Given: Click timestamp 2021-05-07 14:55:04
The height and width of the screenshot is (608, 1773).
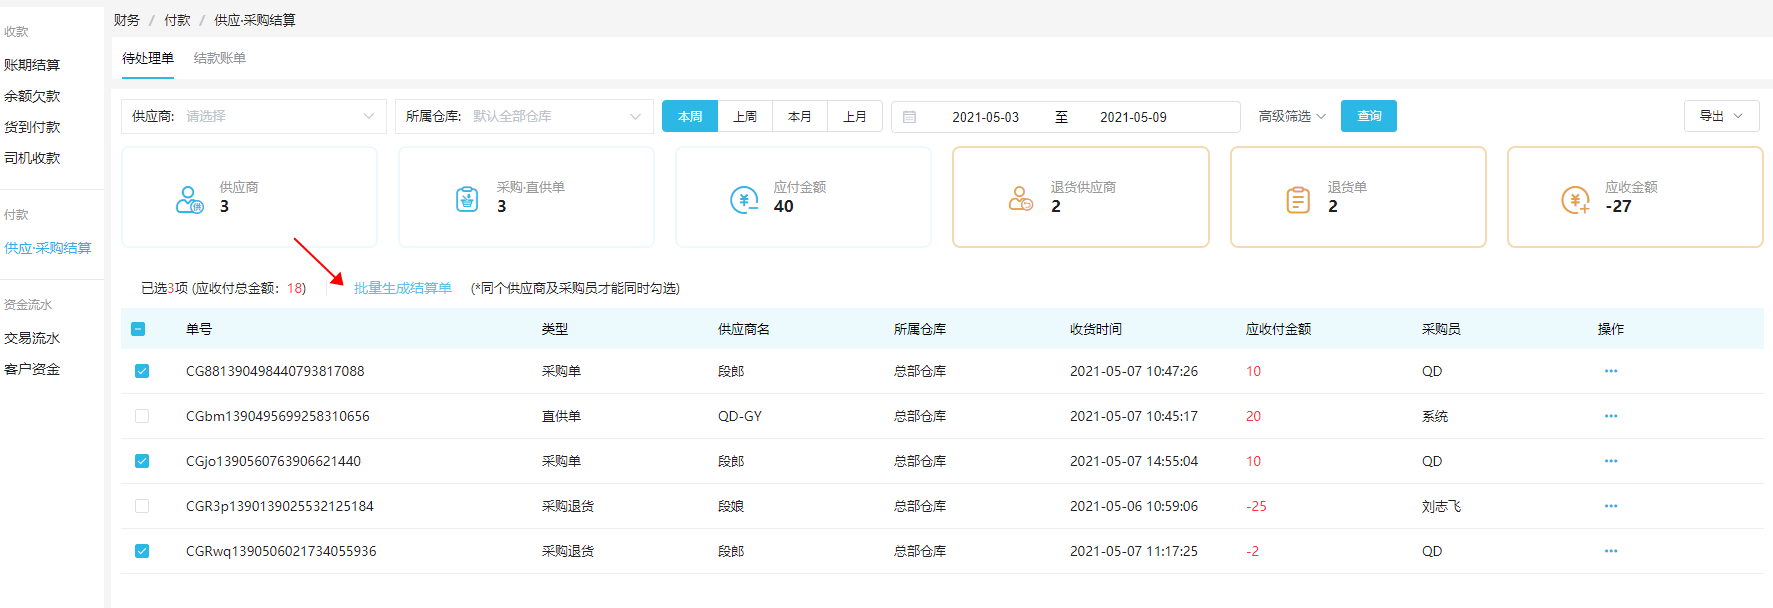Looking at the screenshot, I should [1134, 461].
